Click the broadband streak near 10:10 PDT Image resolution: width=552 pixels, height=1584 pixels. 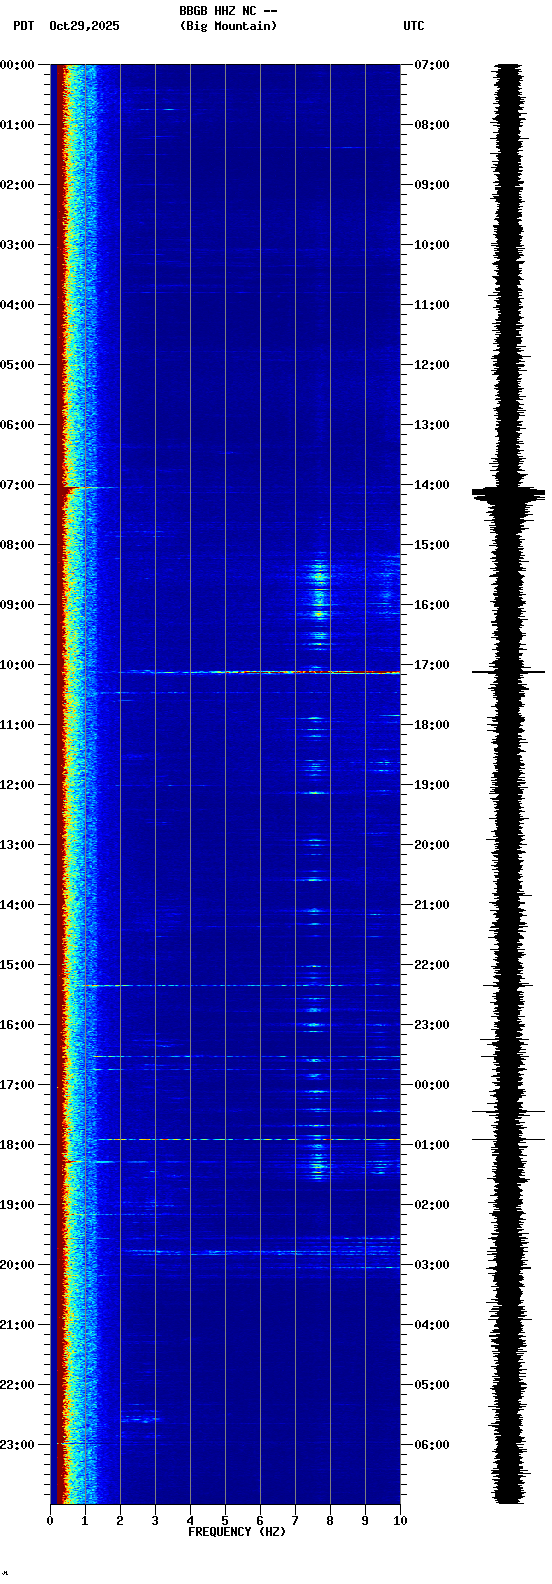point(260,672)
